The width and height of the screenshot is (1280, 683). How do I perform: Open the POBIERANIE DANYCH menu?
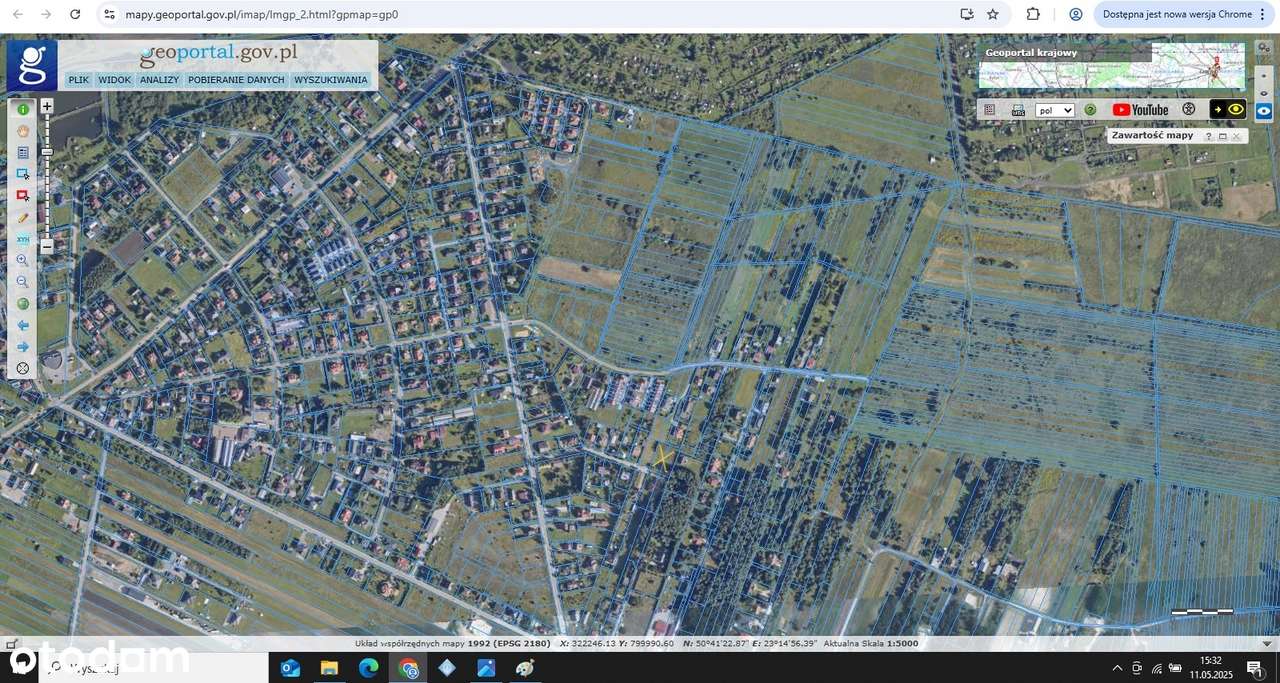tap(236, 80)
